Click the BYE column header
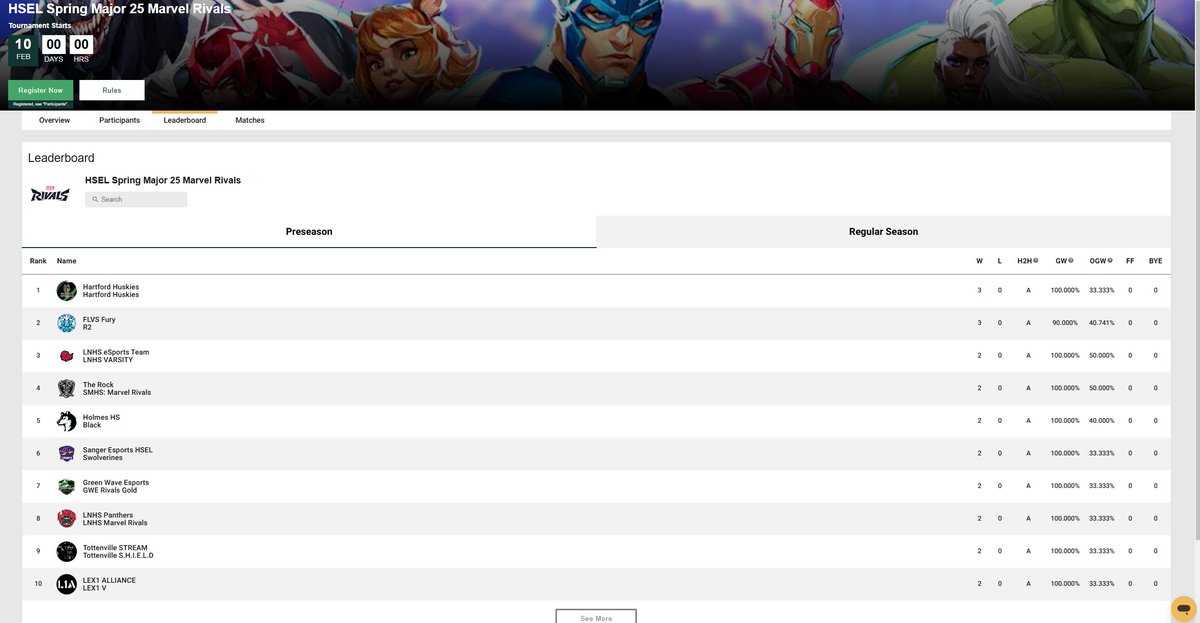 coord(1155,261)
